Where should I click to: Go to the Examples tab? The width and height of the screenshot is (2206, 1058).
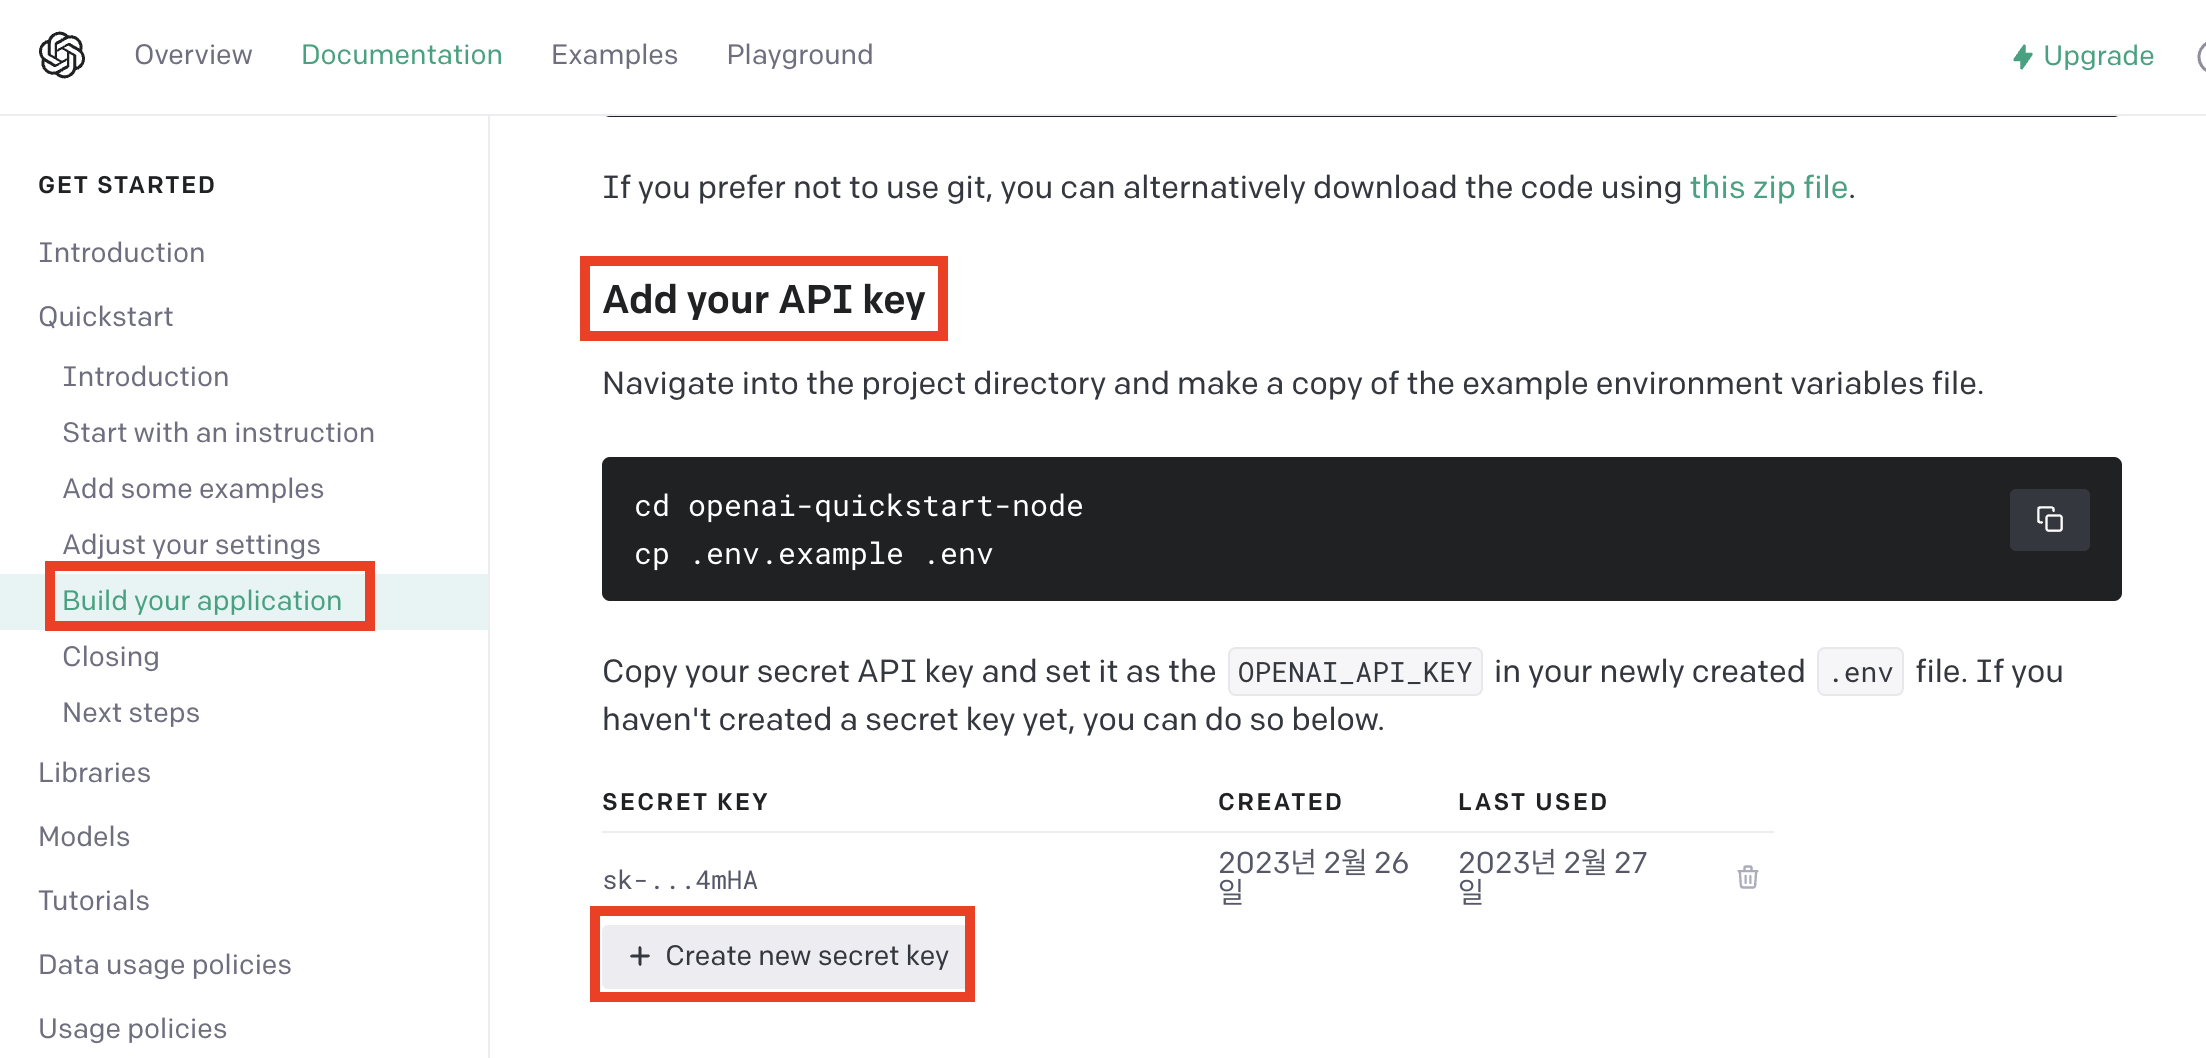pyautogui.click(x=614, y=55)
